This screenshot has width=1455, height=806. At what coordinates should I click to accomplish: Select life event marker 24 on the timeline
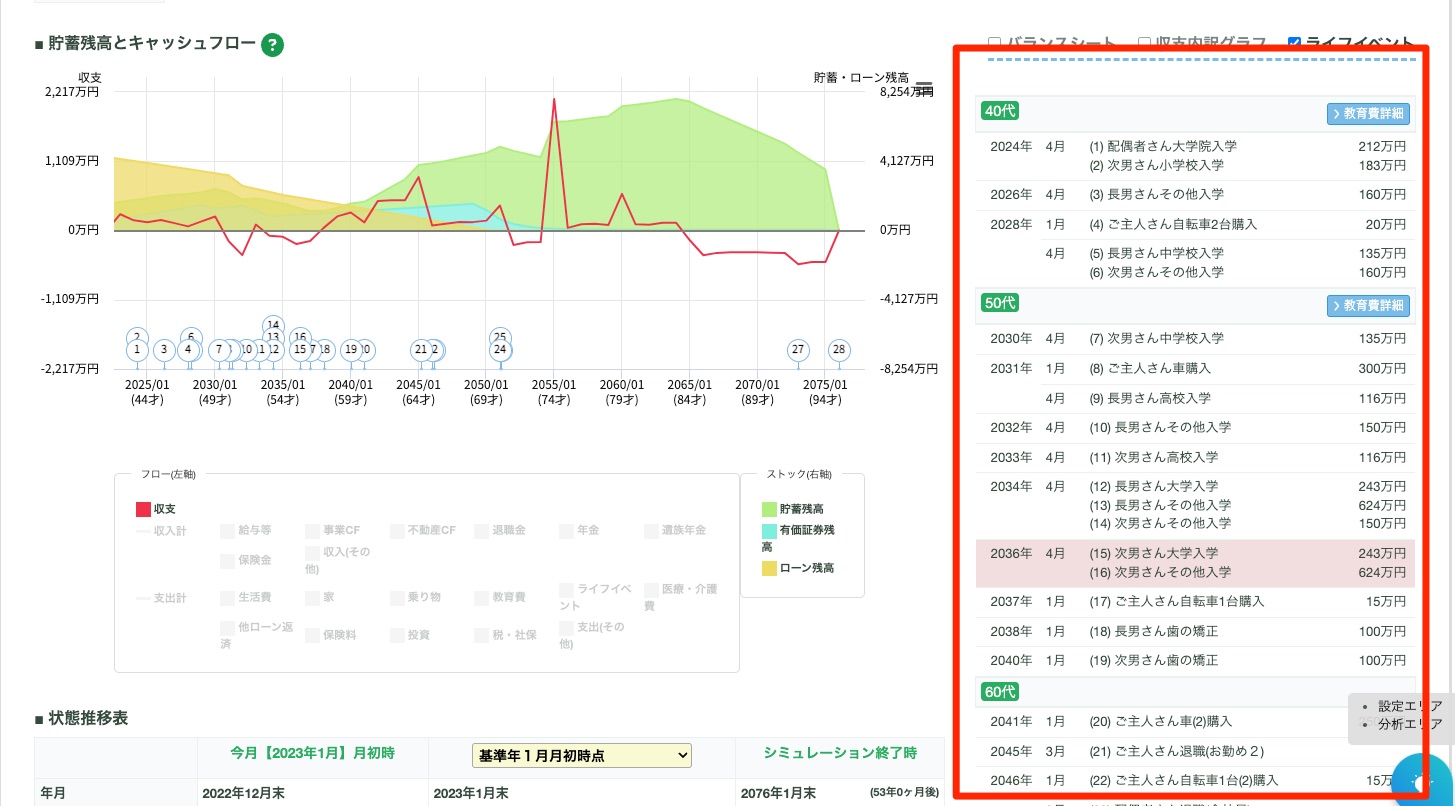(500, 350)
